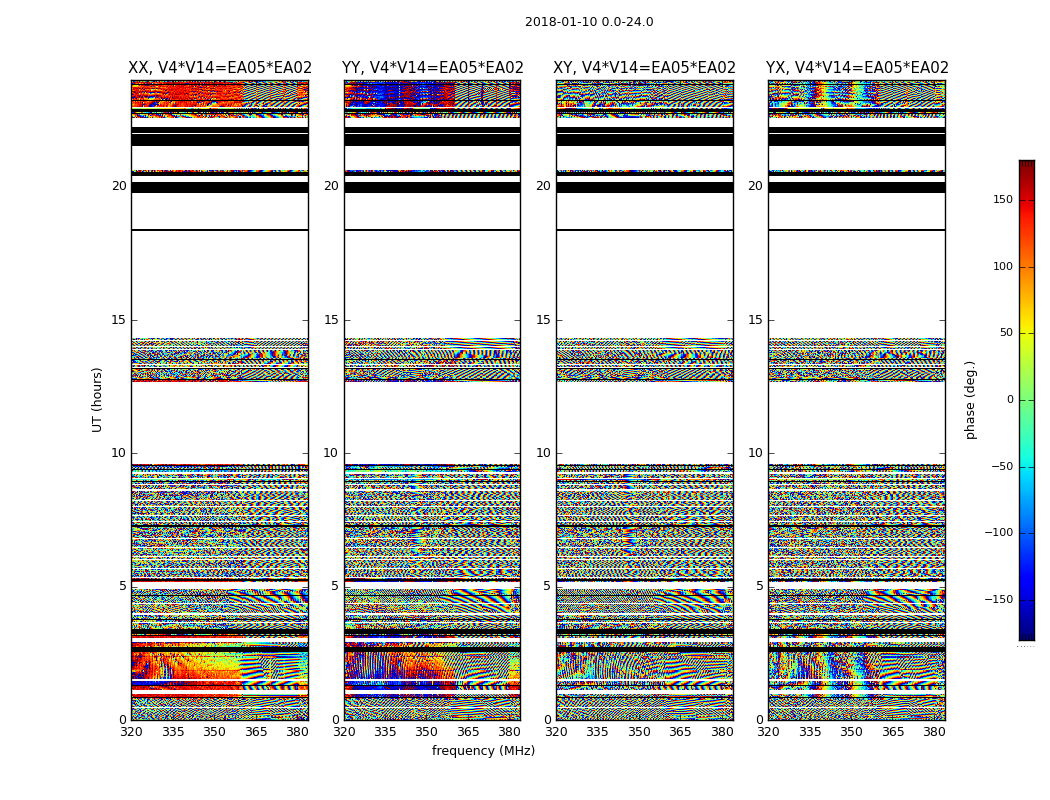Click the '335' frequency tick under YX panel

tap(810, 732)
